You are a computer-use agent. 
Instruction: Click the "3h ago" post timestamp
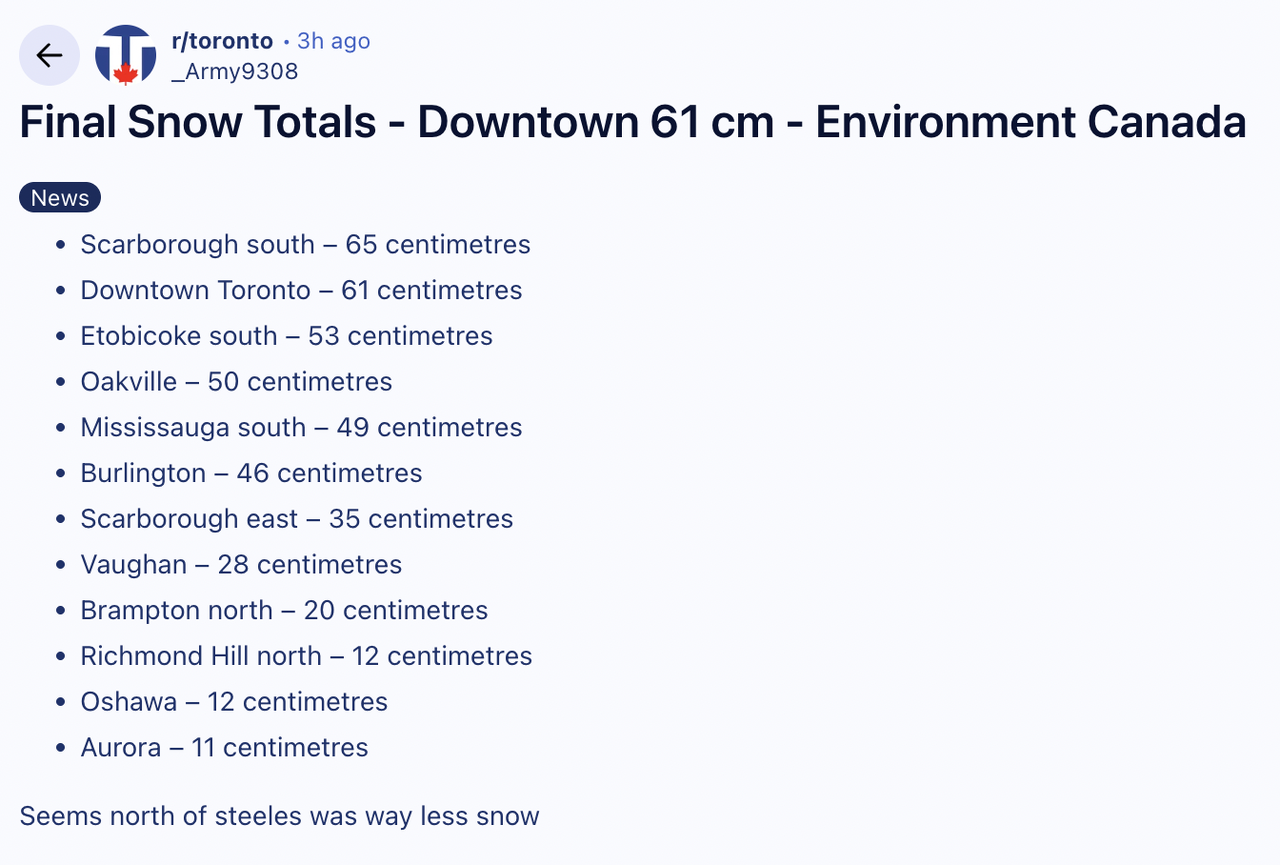(x=333, y=41)
